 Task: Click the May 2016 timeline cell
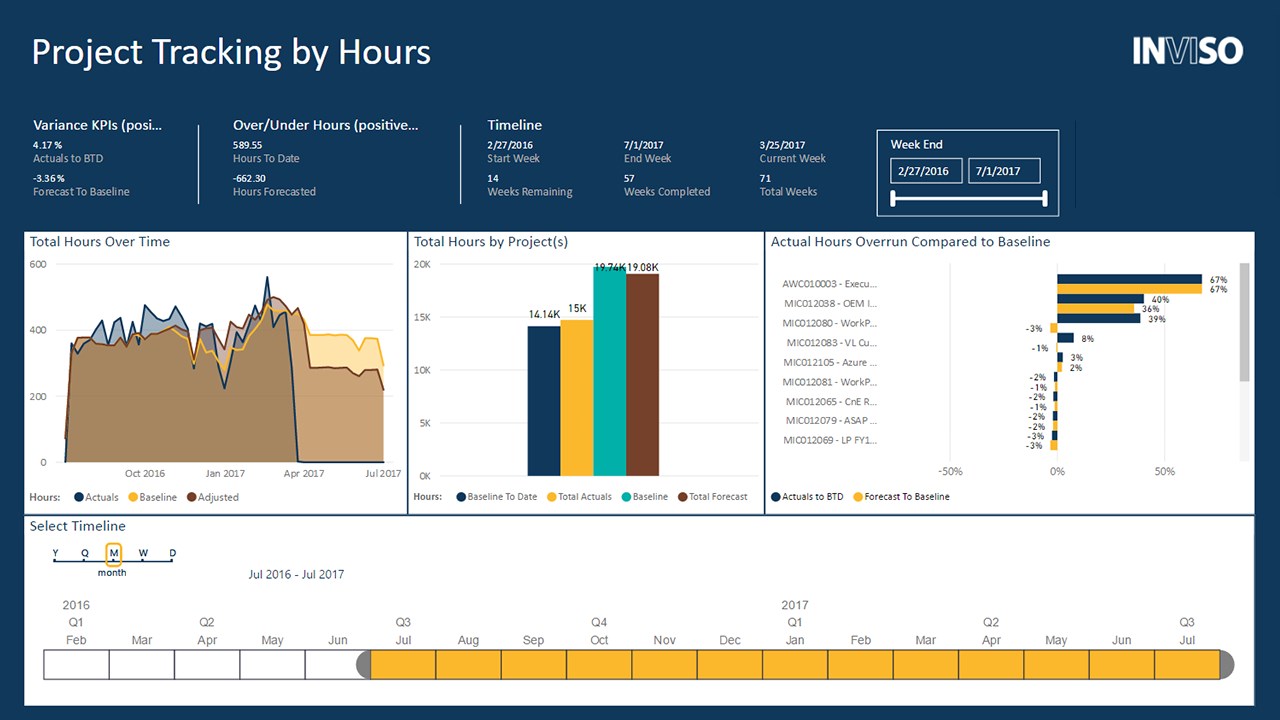click(x=272, y=664)
